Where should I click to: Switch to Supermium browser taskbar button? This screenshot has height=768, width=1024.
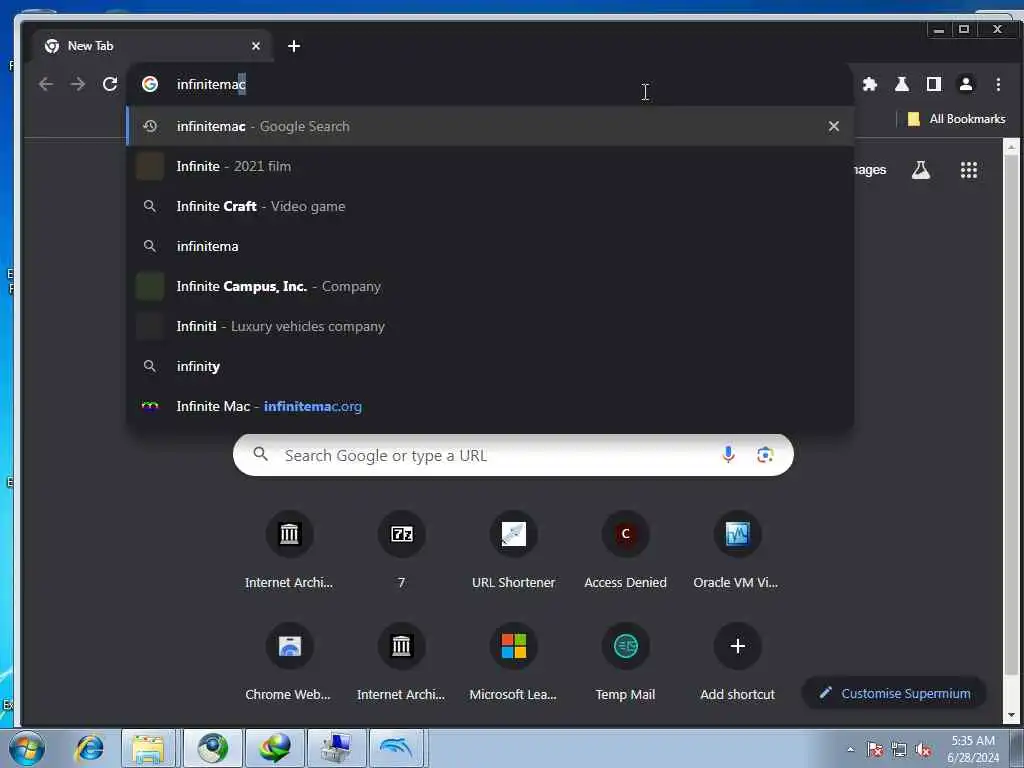click(x=212, y=748)
